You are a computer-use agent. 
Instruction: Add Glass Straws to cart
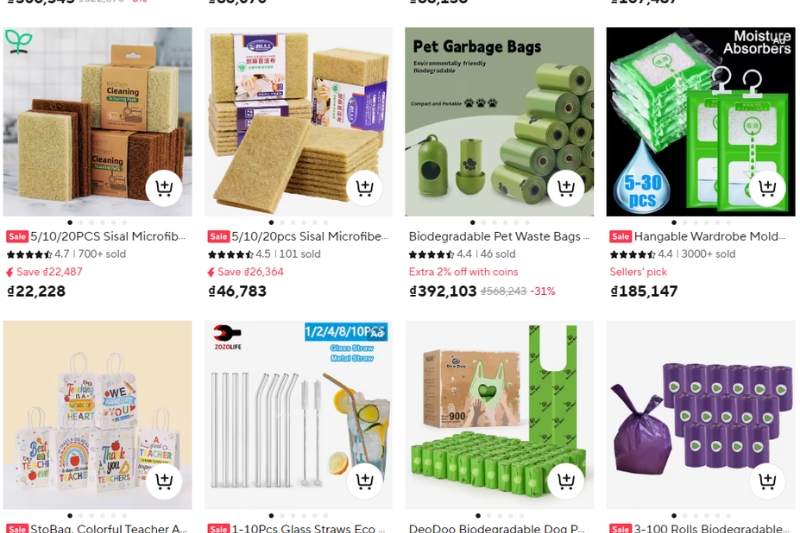364,481
